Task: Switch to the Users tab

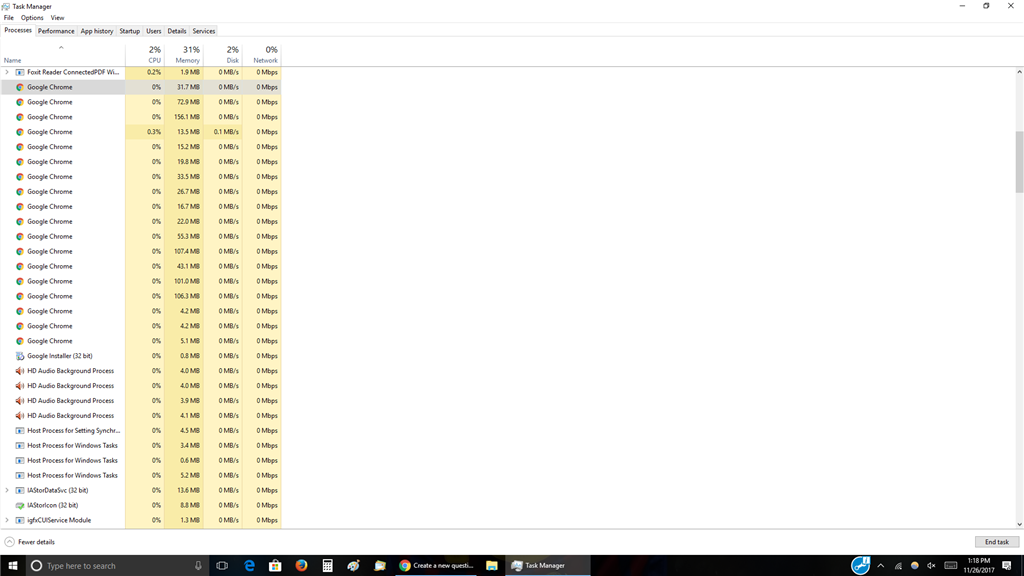Action: 153,31
